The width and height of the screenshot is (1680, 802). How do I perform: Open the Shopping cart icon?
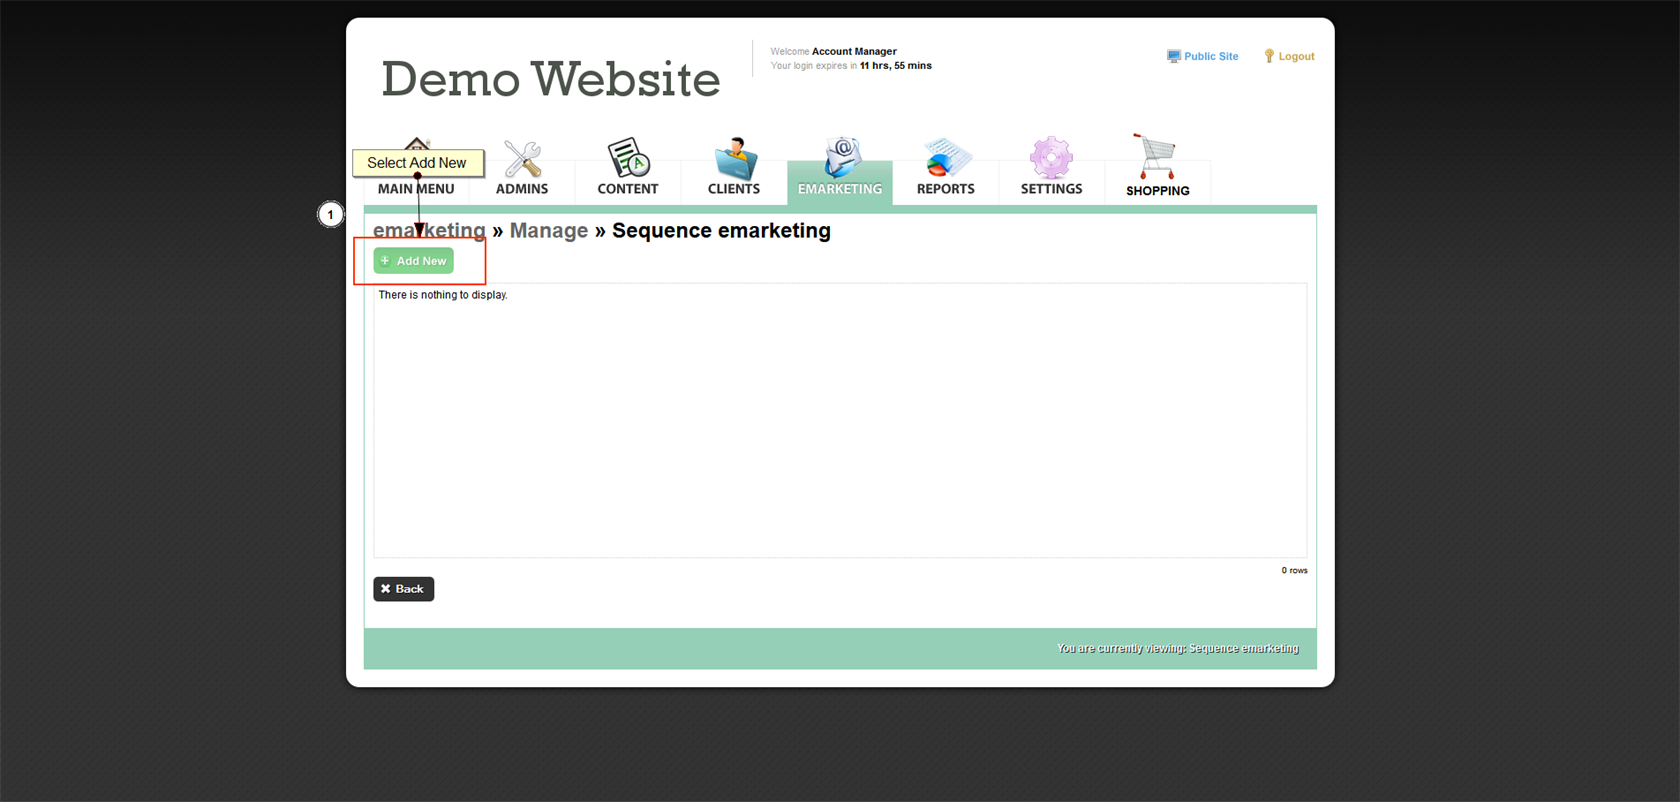pos(1156,156)
